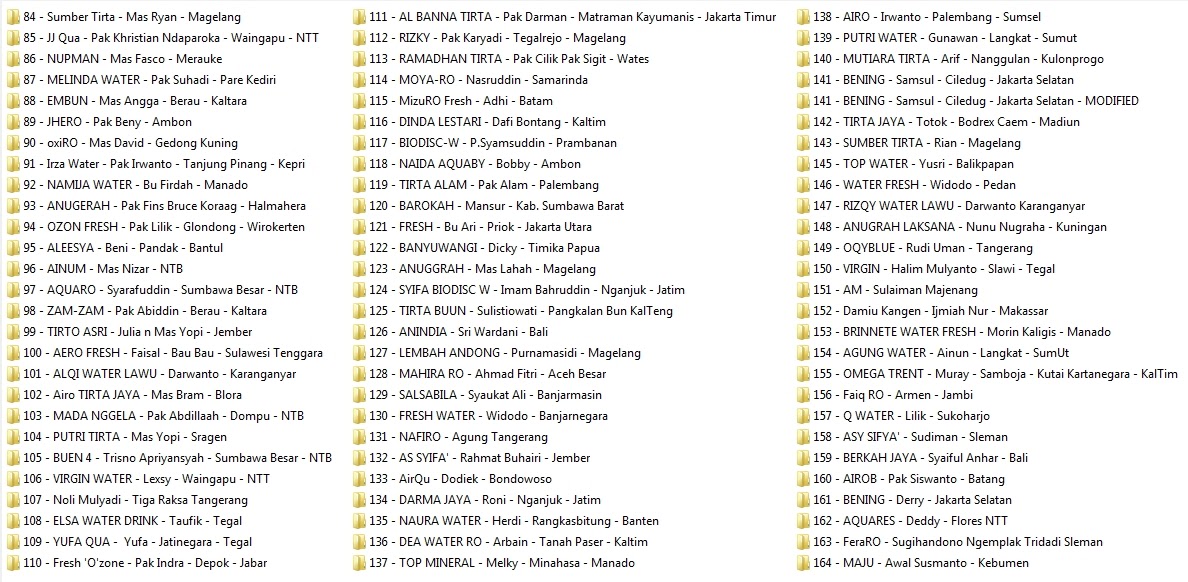The image size is (1188, 582).
Task: Click folder icon beside 151 - AM
Action: point(803,289)
